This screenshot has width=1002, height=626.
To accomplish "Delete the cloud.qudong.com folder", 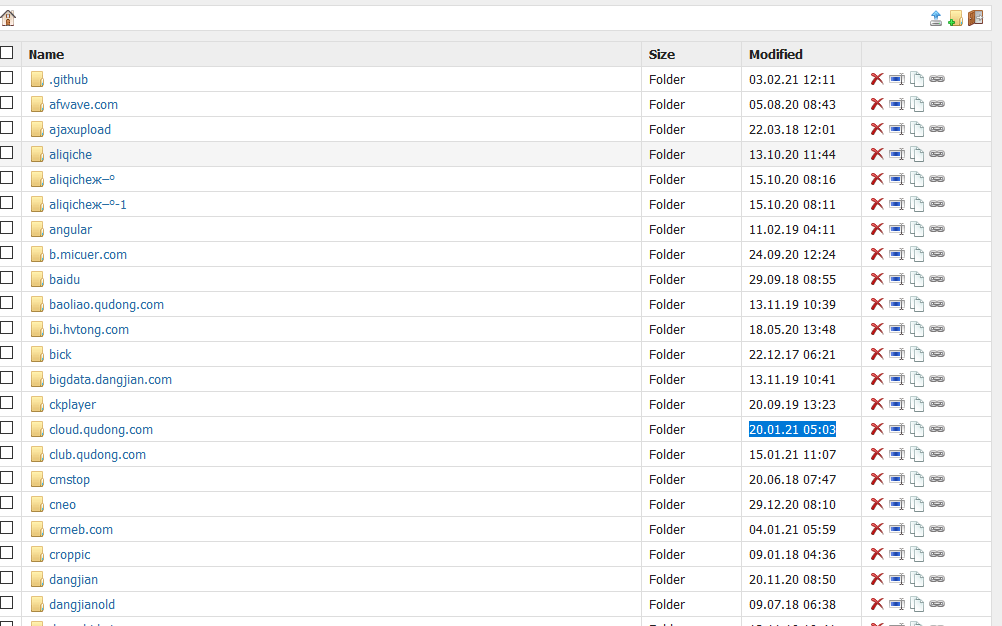I will coord(877,429).
